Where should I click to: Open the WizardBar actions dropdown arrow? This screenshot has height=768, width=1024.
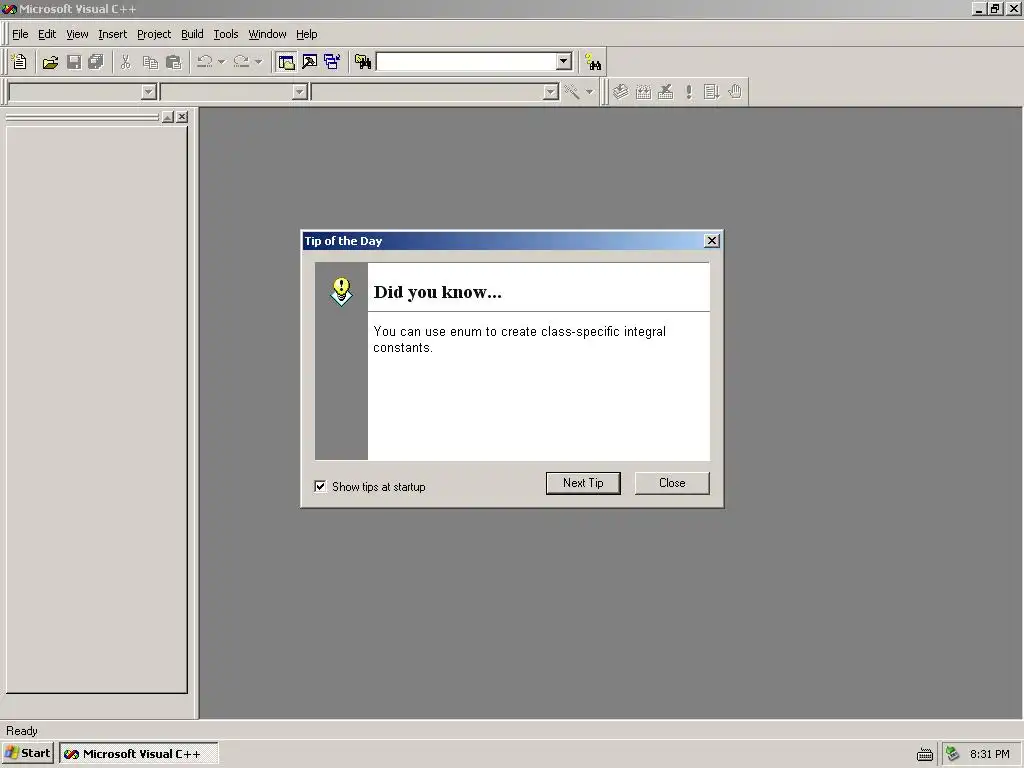(589, 92)
